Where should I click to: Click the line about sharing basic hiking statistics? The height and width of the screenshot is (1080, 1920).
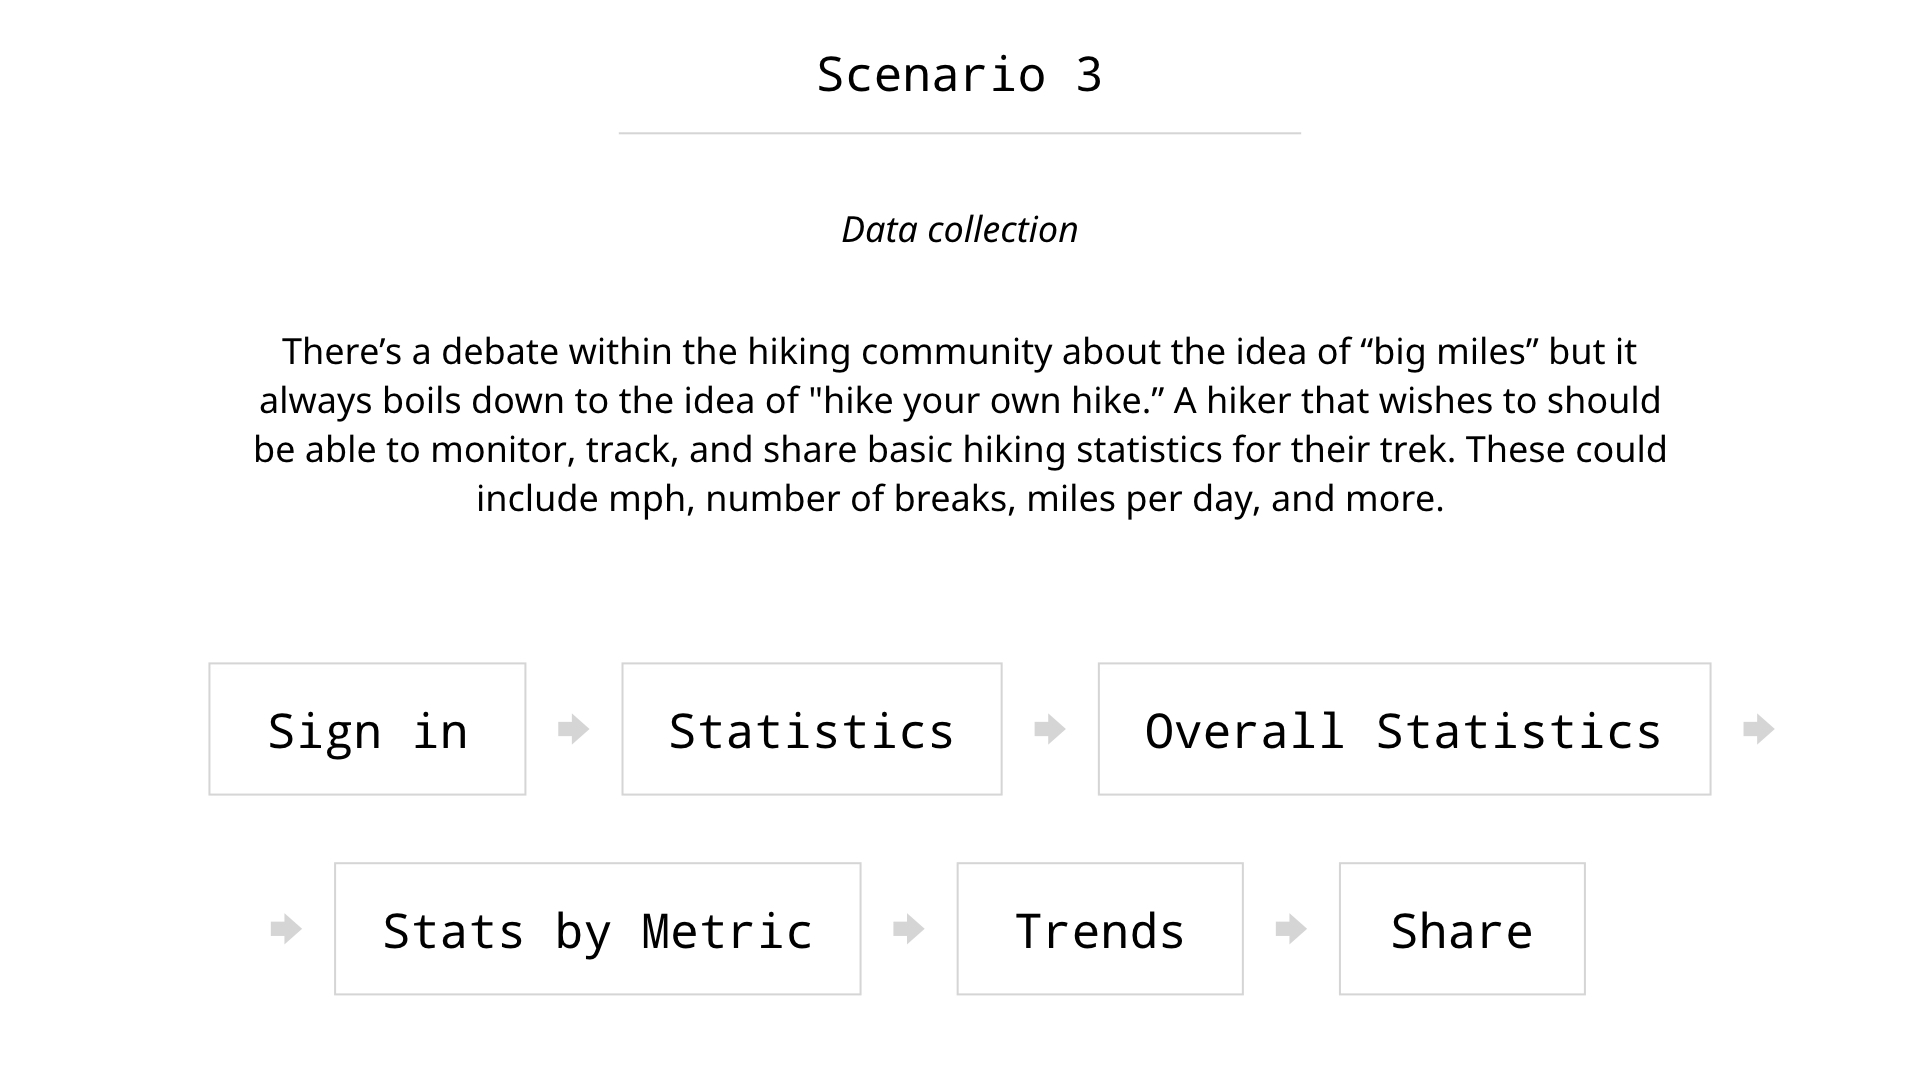click(960, 450)
